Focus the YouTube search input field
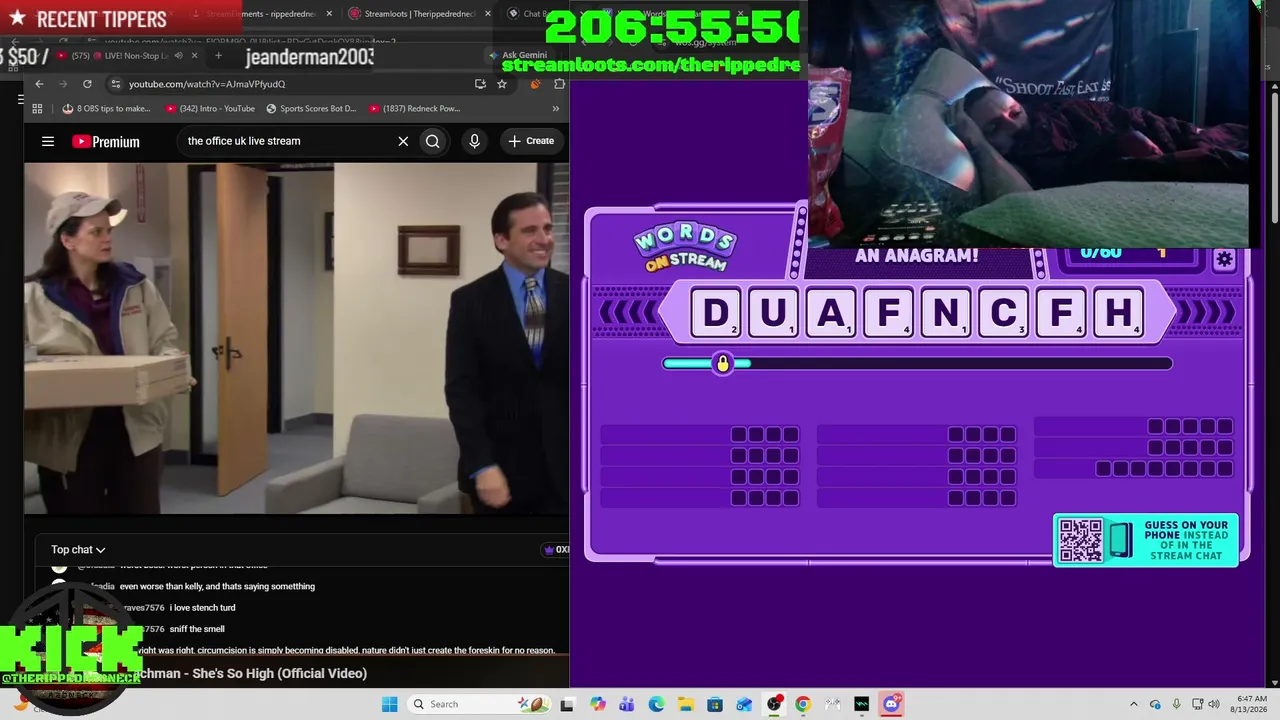The image size is (1280, 720). 288,141
